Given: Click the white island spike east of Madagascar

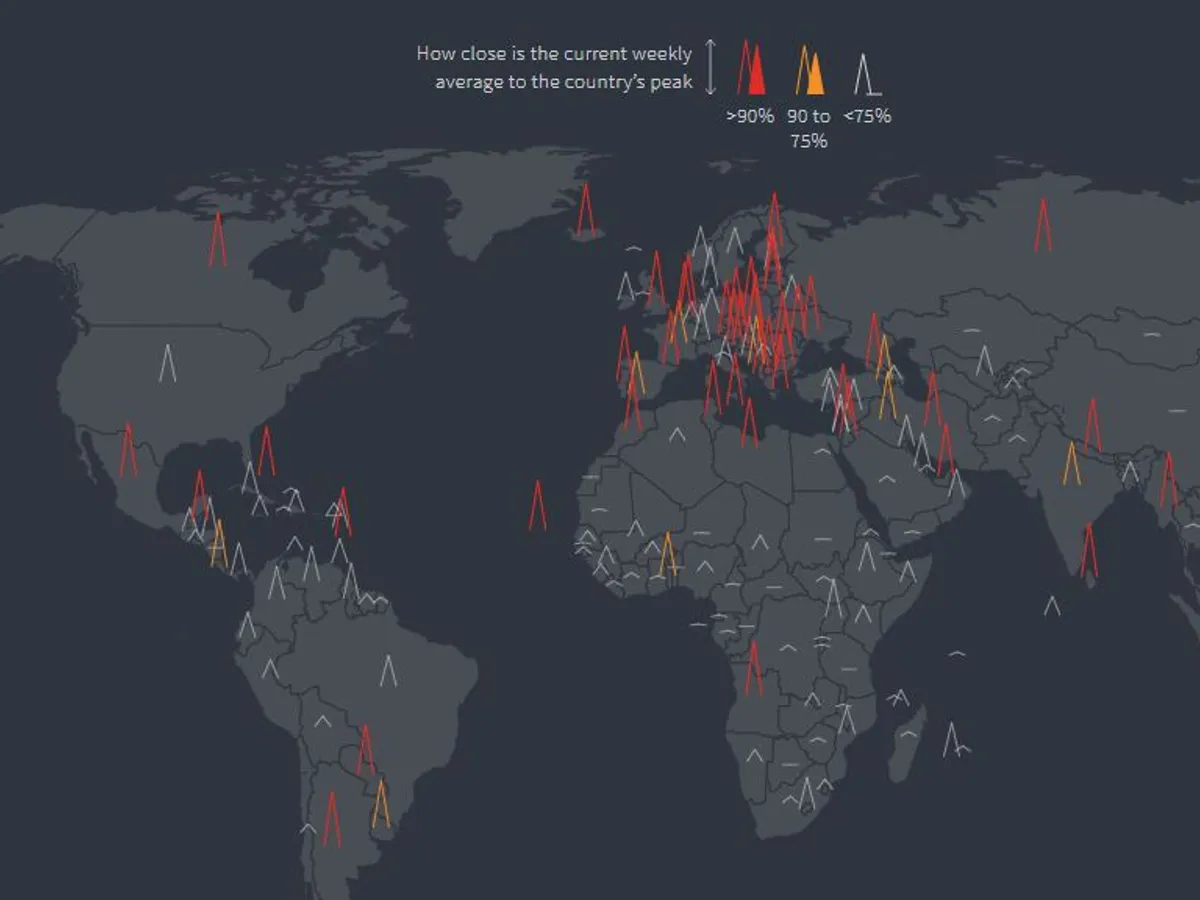Looking at the screenshot, I should [951, 739].
